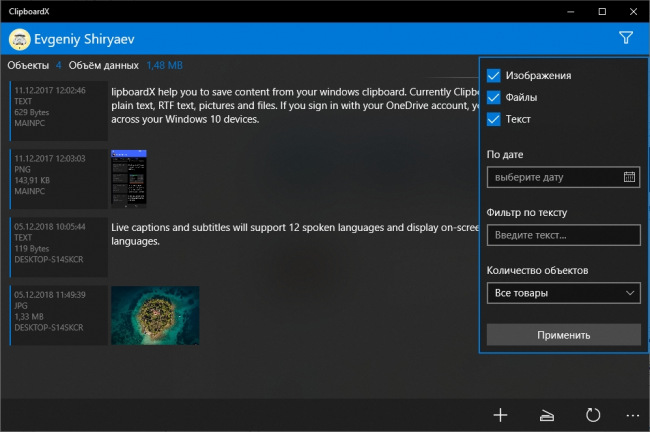Click the 1,48 MB data volume value
This screenshot has width=650, height=432.
coord(165,66)
